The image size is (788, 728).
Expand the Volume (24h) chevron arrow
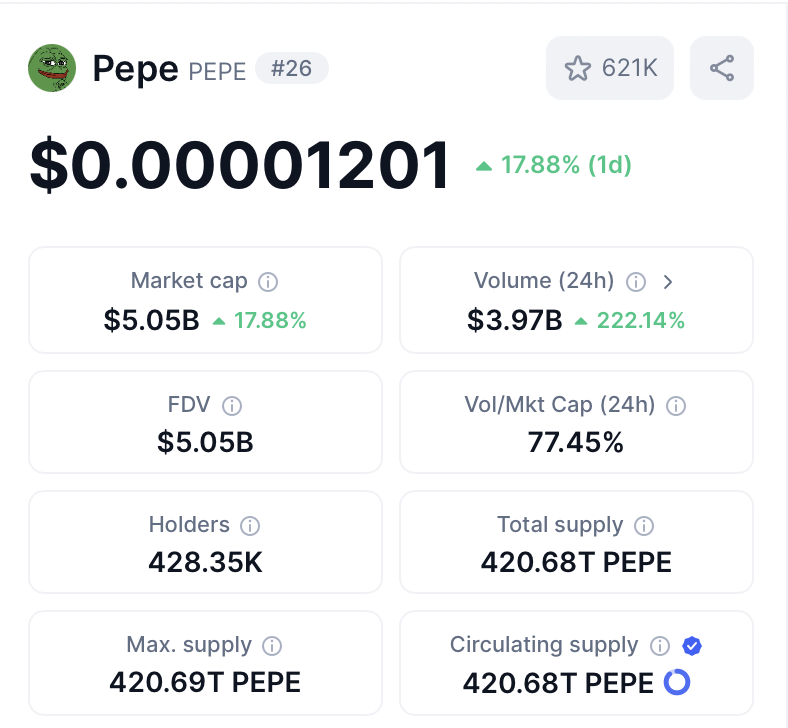tap(668, 282)
